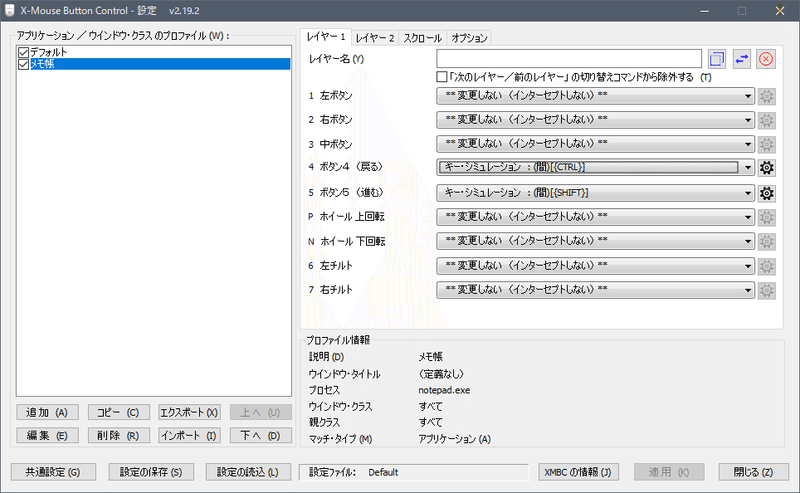Viewport: 800px width, 493px height.
Task: Open the ホイール上回転 action dropdown
Action: coord(595,217)
